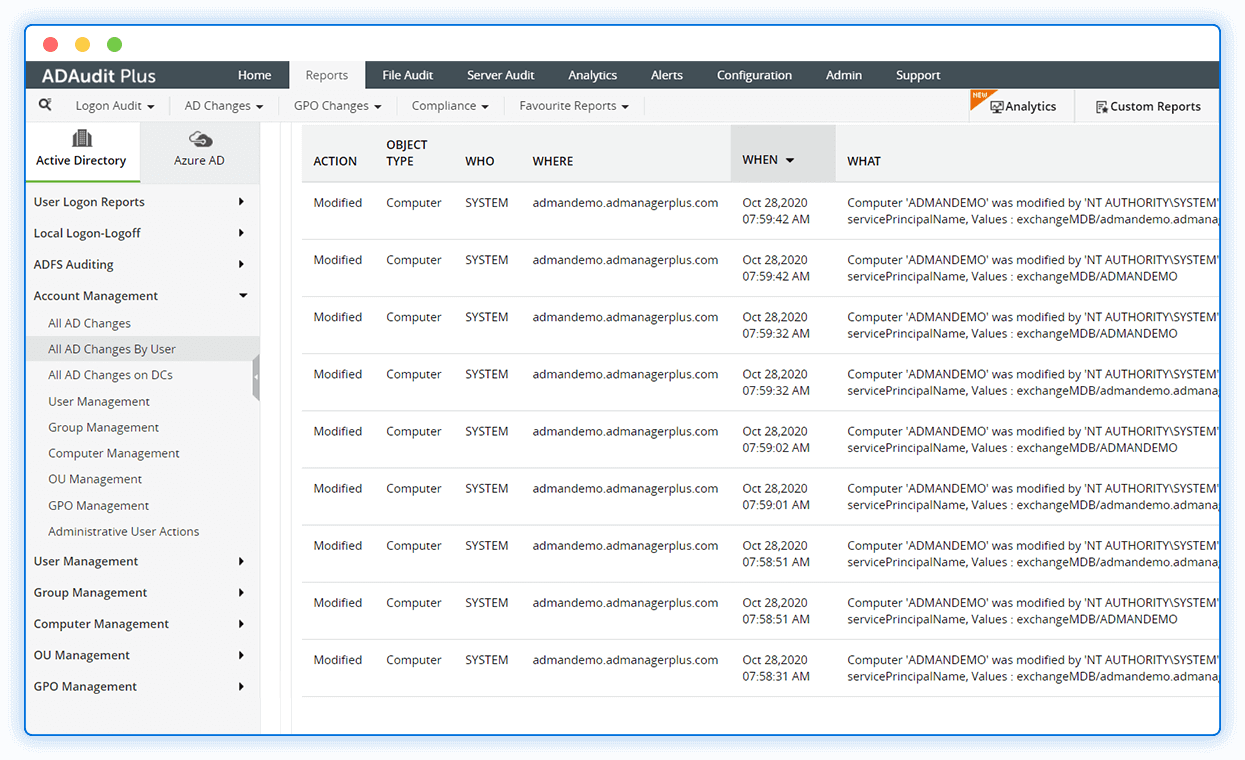Open All AD Changes on DCs report
The width and height of the screenshot is (1245, 760).
pos(110,375)
